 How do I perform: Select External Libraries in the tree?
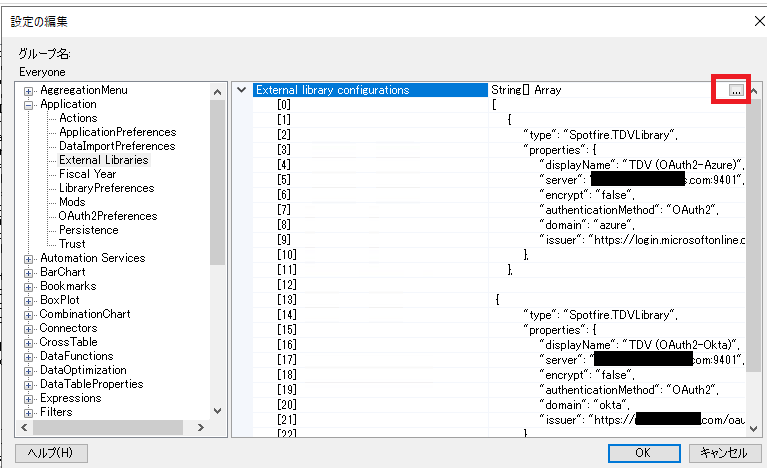104,160
